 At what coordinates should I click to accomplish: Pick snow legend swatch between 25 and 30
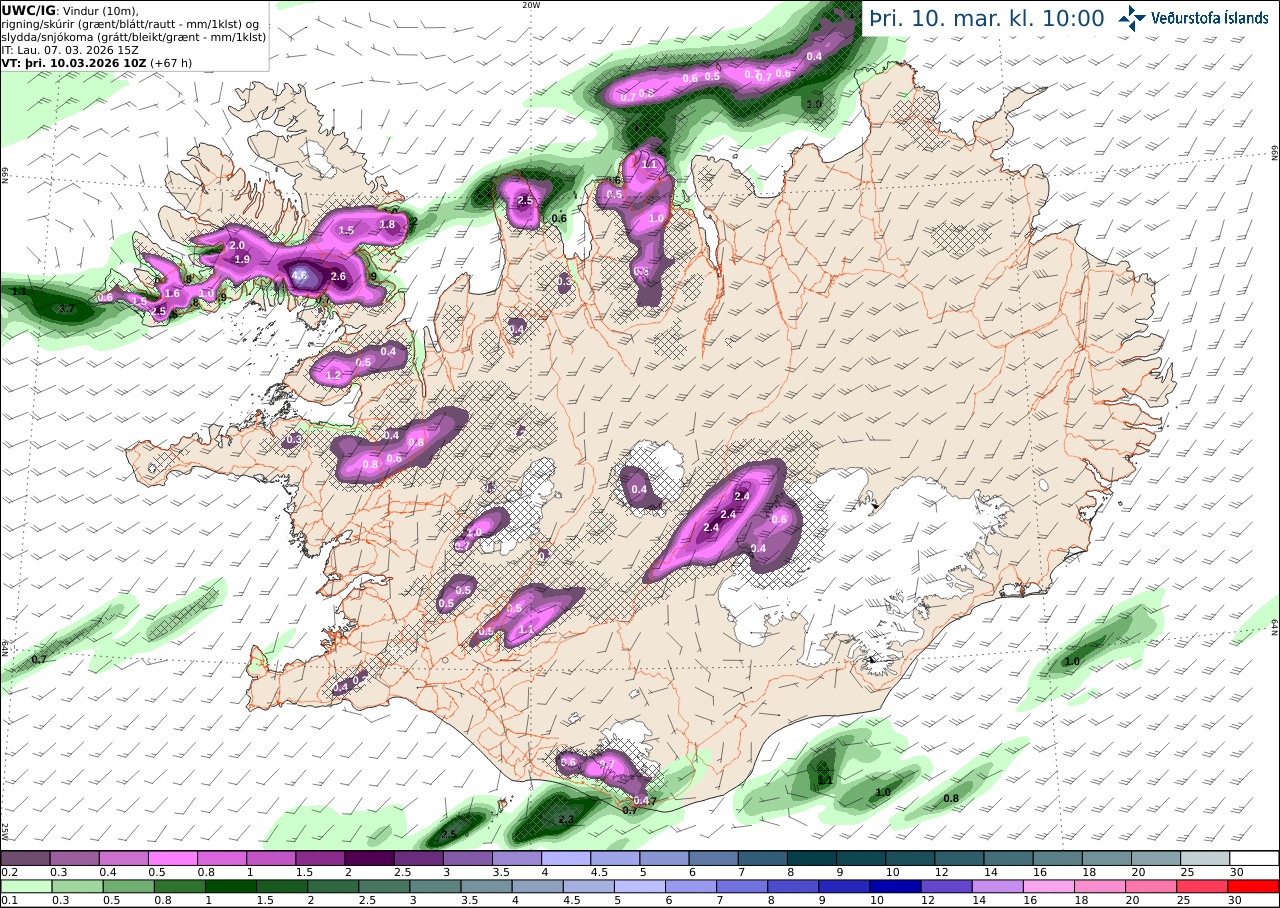point(1206,858)
